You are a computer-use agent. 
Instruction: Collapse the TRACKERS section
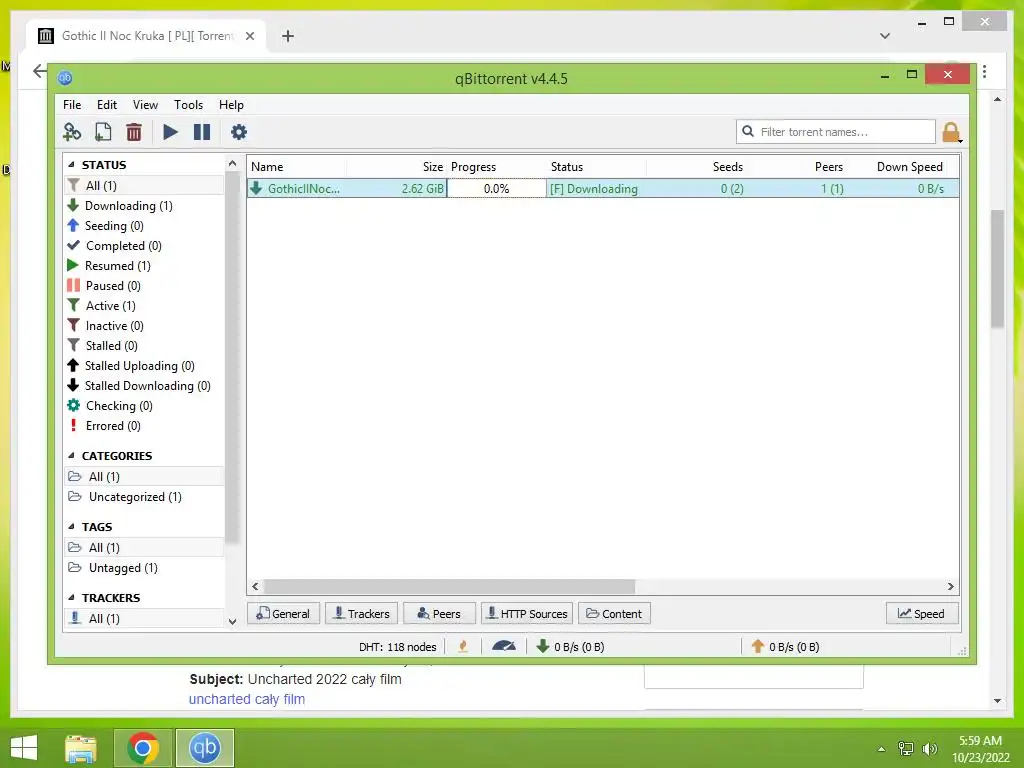[71, 598]
